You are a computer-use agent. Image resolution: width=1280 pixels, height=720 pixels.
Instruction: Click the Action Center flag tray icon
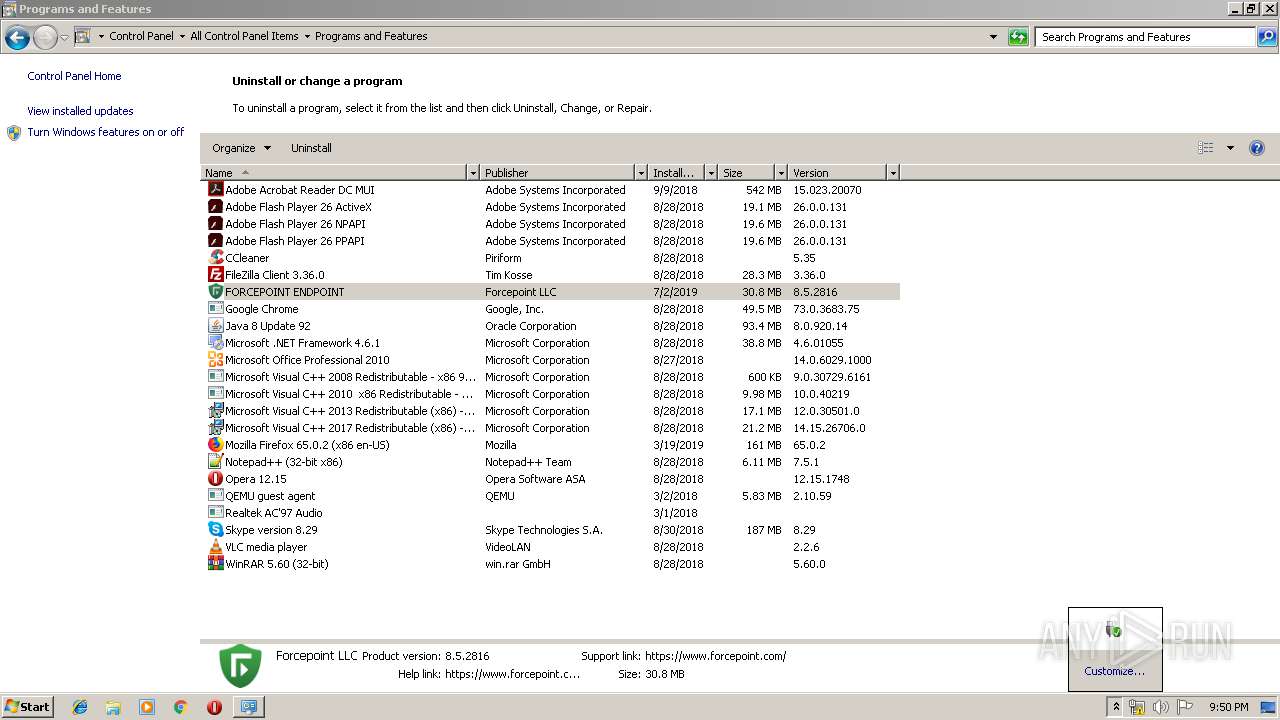[1185, 707]
